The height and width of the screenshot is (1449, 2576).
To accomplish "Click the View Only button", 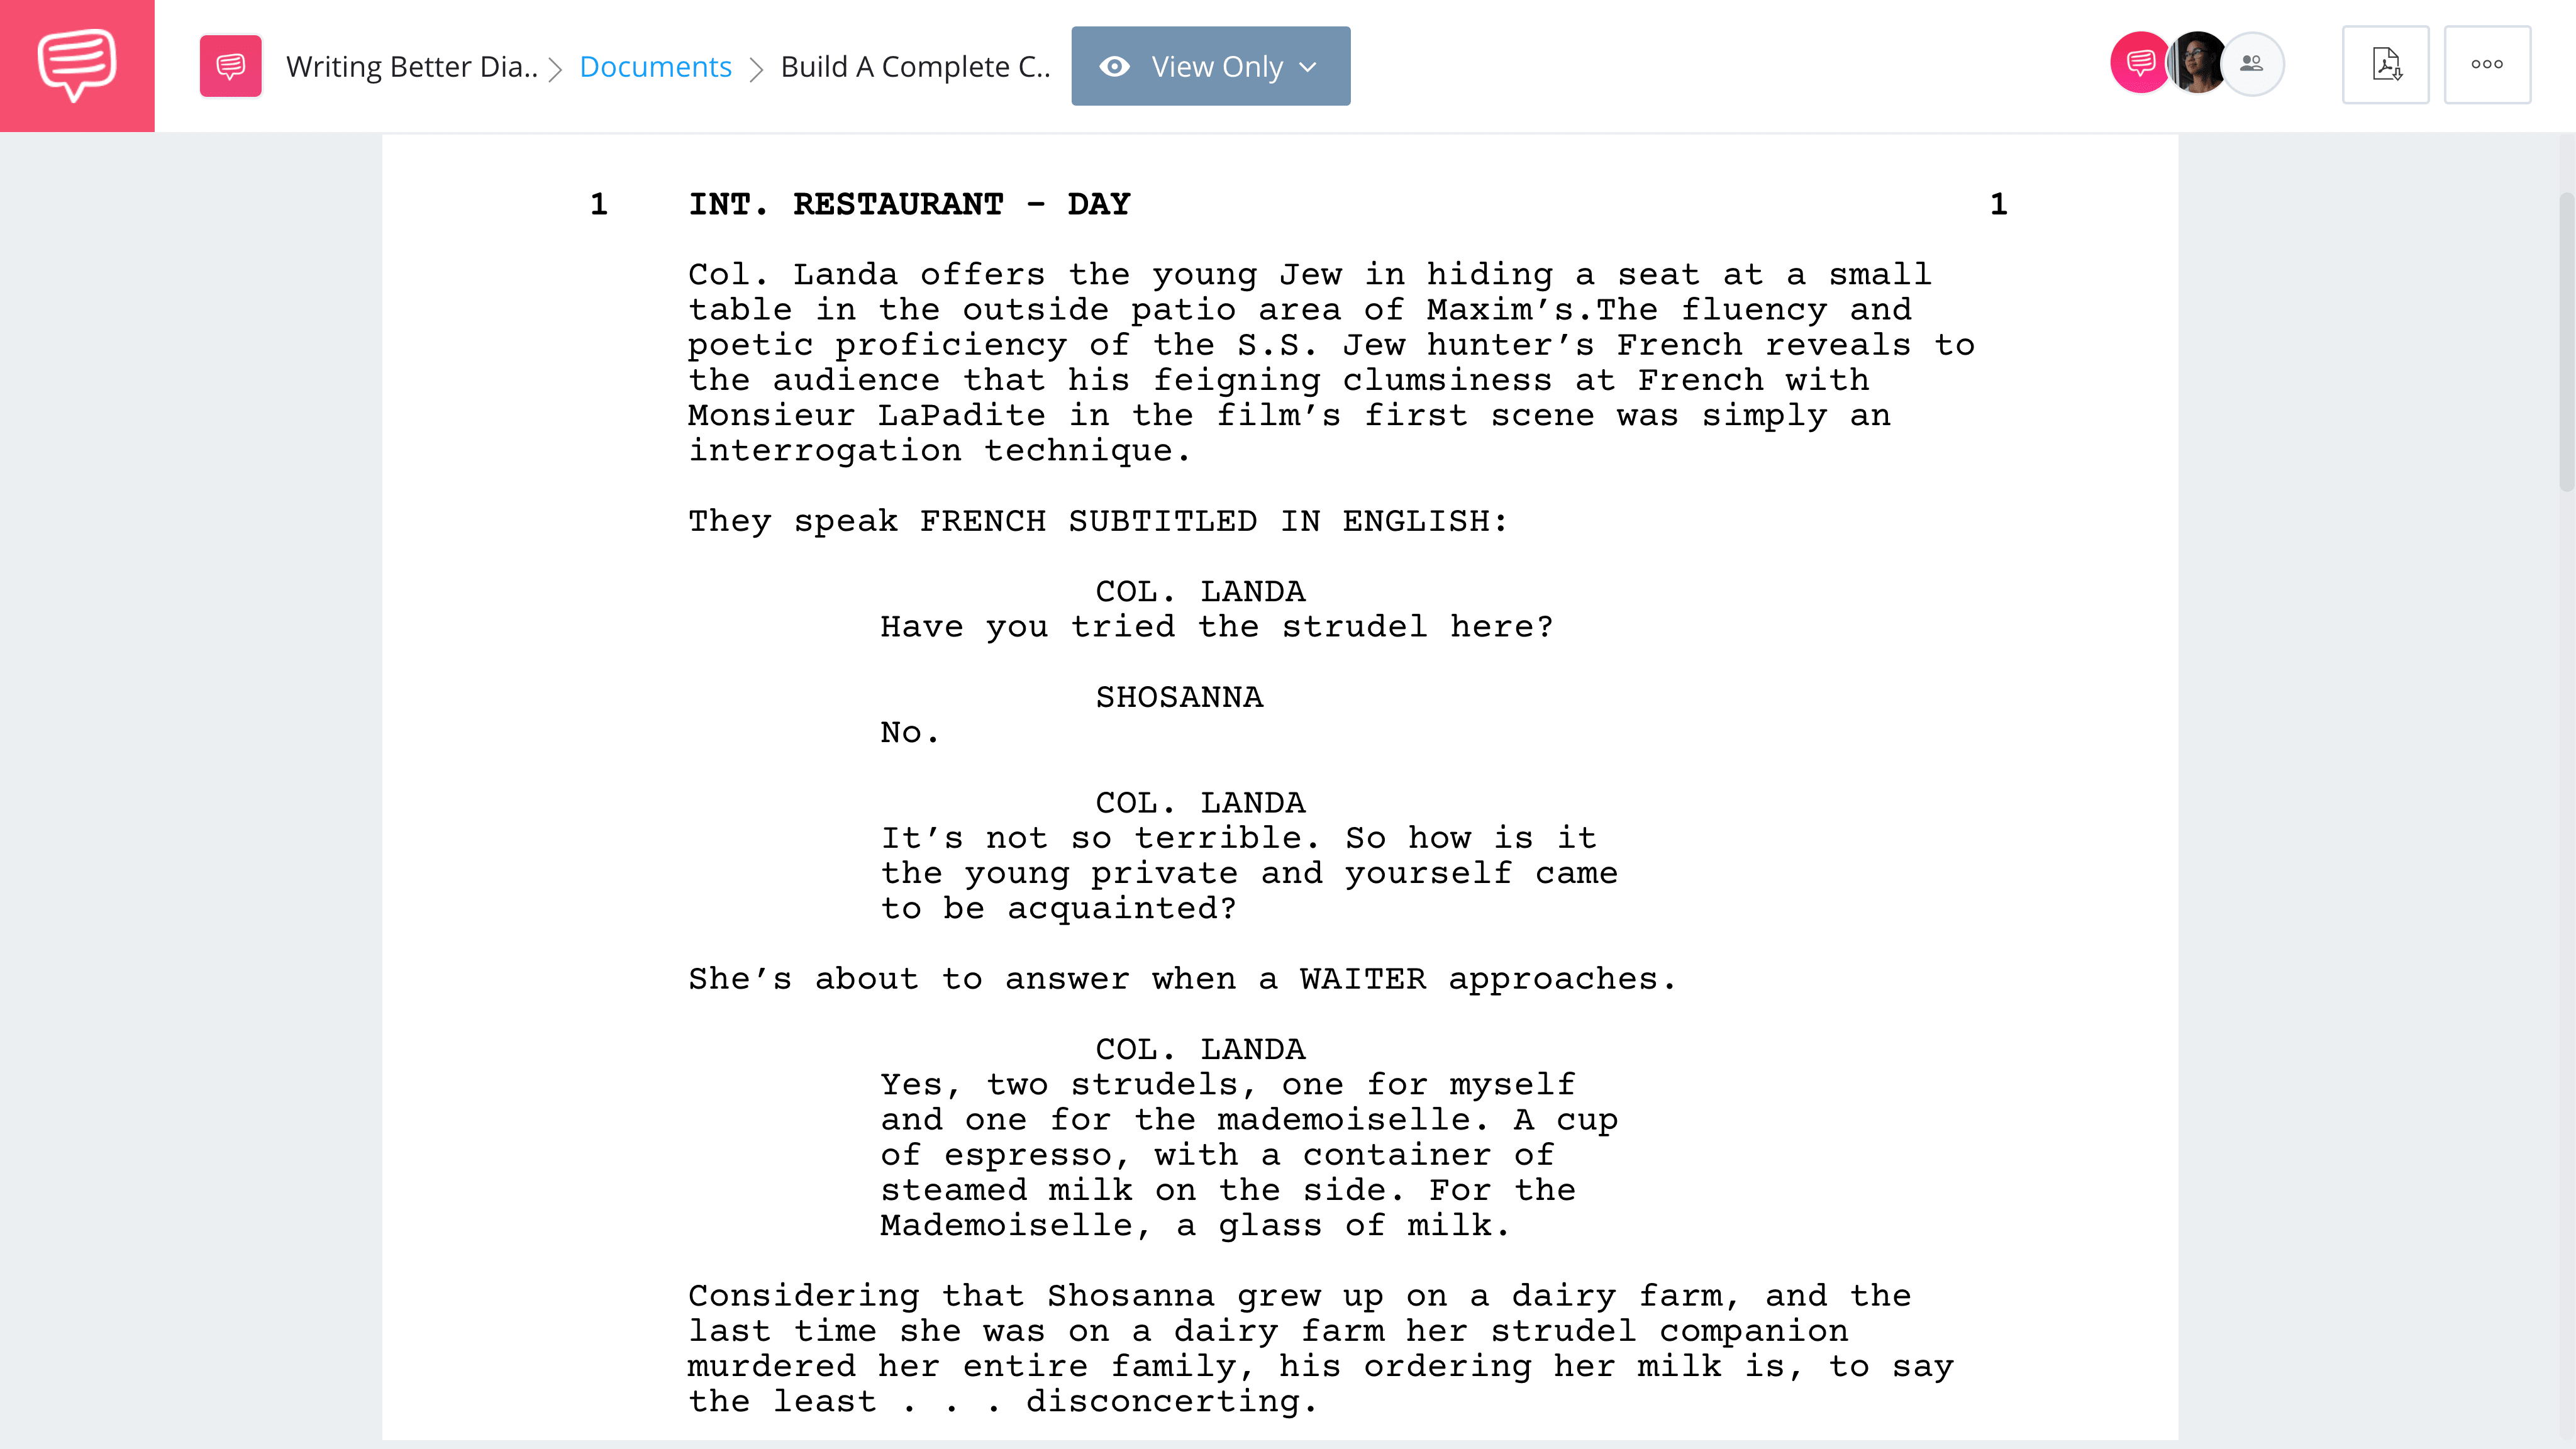I will (1210, 65).
